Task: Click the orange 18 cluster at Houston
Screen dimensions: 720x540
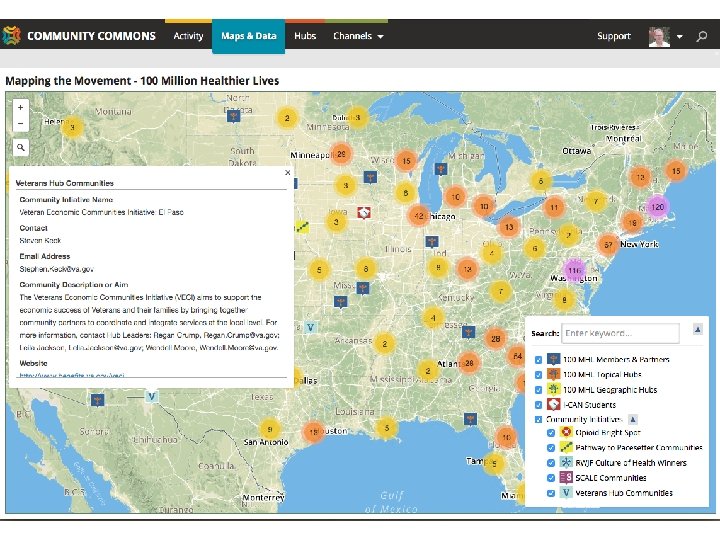Action: 314,432
